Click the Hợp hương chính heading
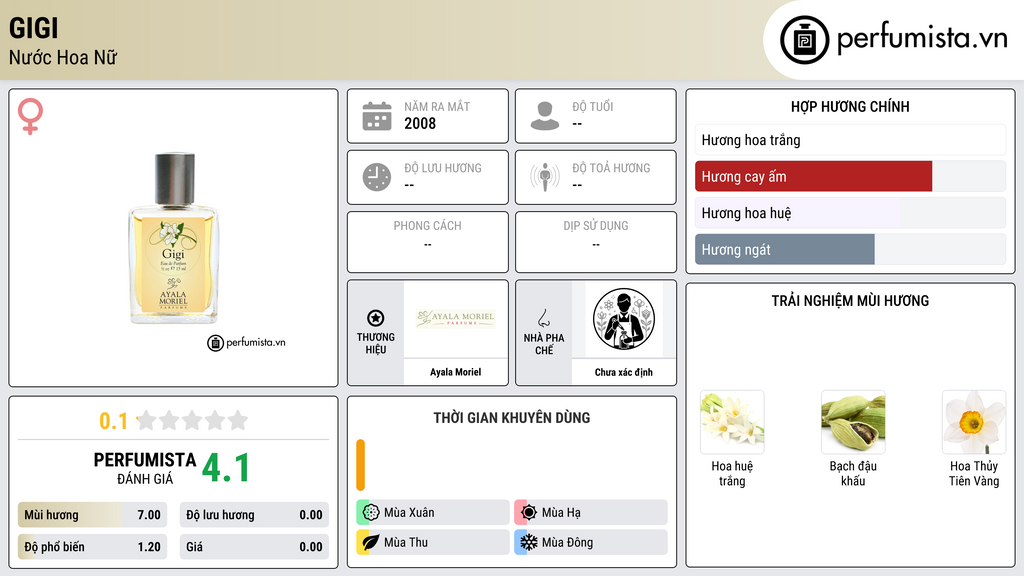 coord(850,106)
